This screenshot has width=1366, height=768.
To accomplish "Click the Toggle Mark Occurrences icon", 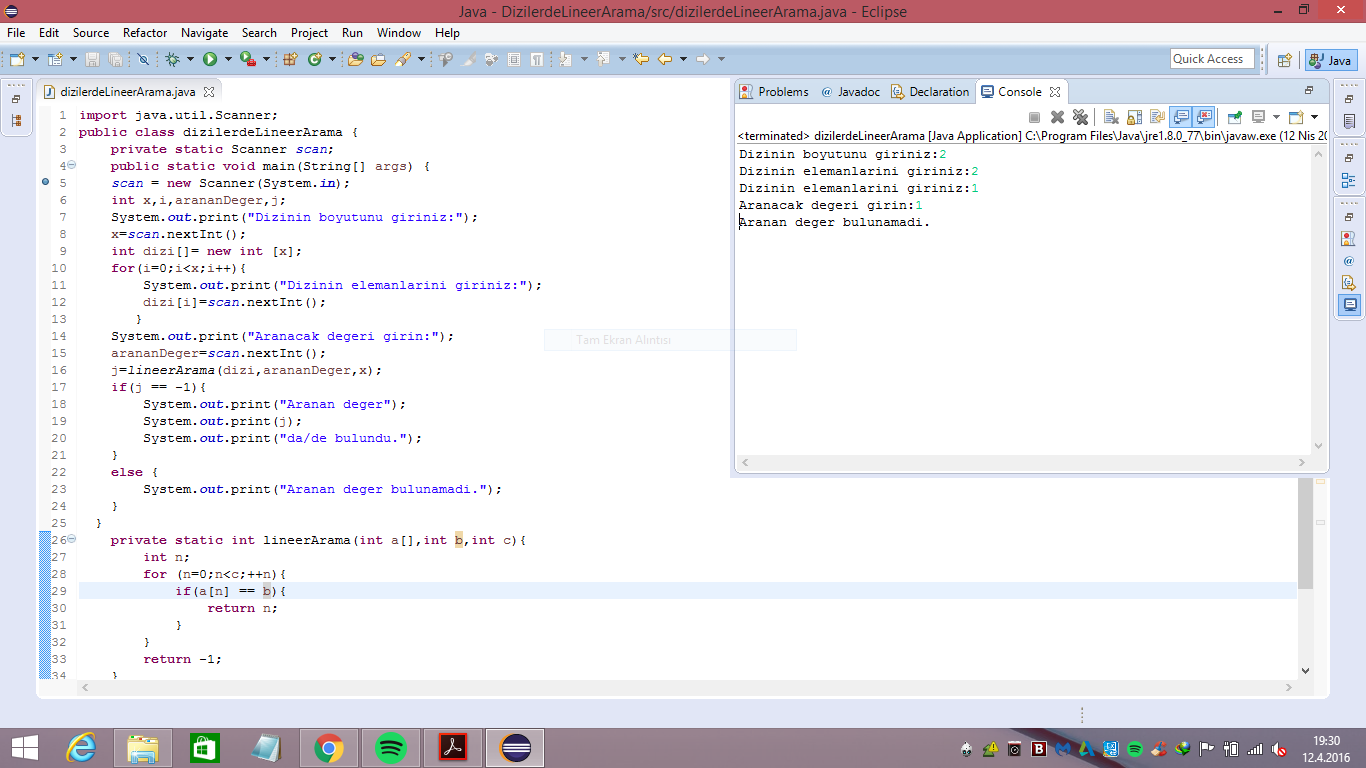I will 468,59.
